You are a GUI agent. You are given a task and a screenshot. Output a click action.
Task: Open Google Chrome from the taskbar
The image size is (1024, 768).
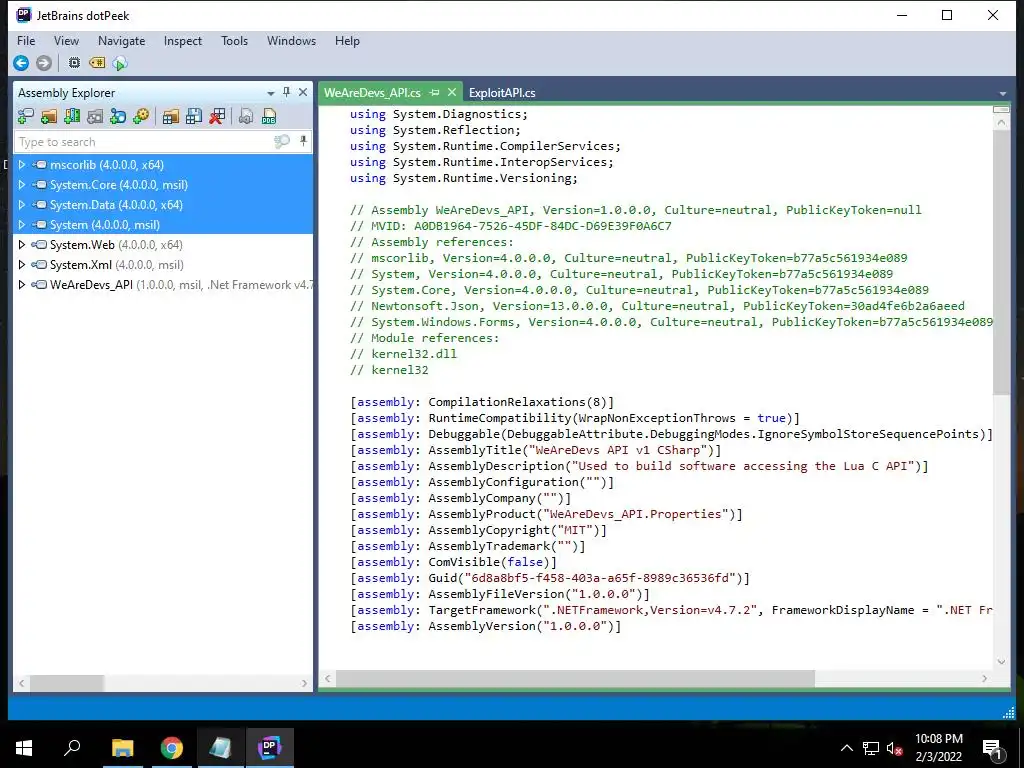(172, 748)
